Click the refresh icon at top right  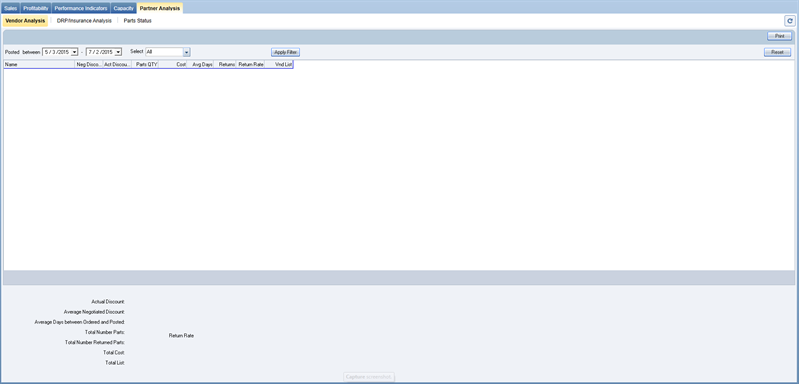tap(790, 21)
